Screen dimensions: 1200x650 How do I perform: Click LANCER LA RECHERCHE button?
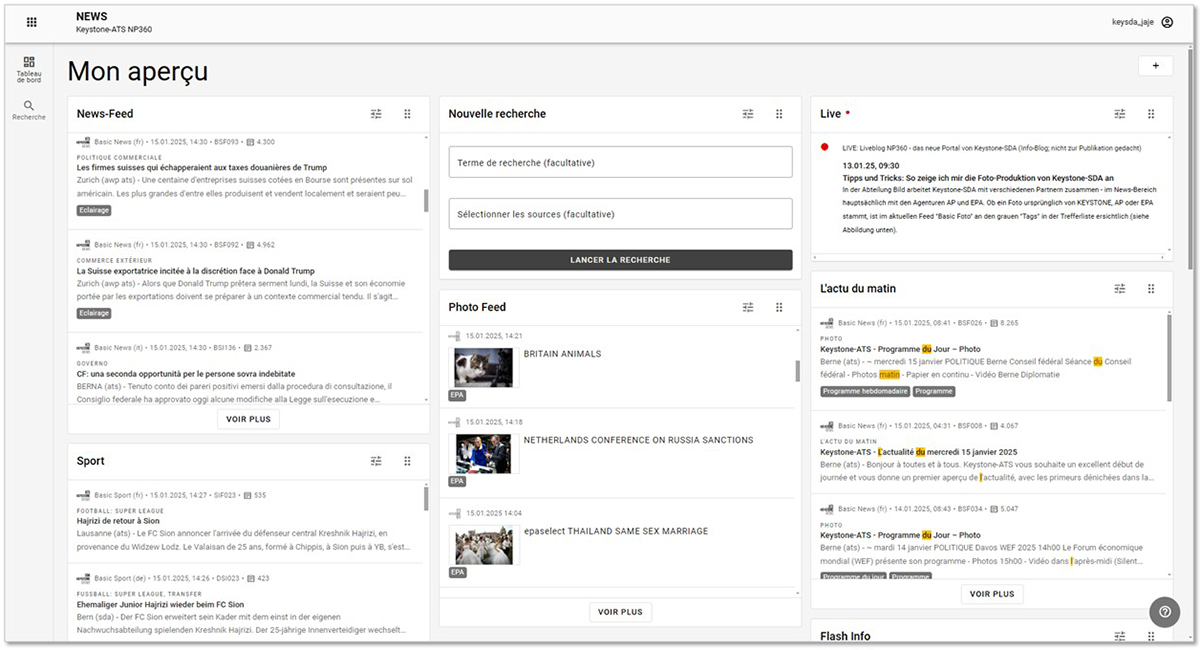coord(620,260)
